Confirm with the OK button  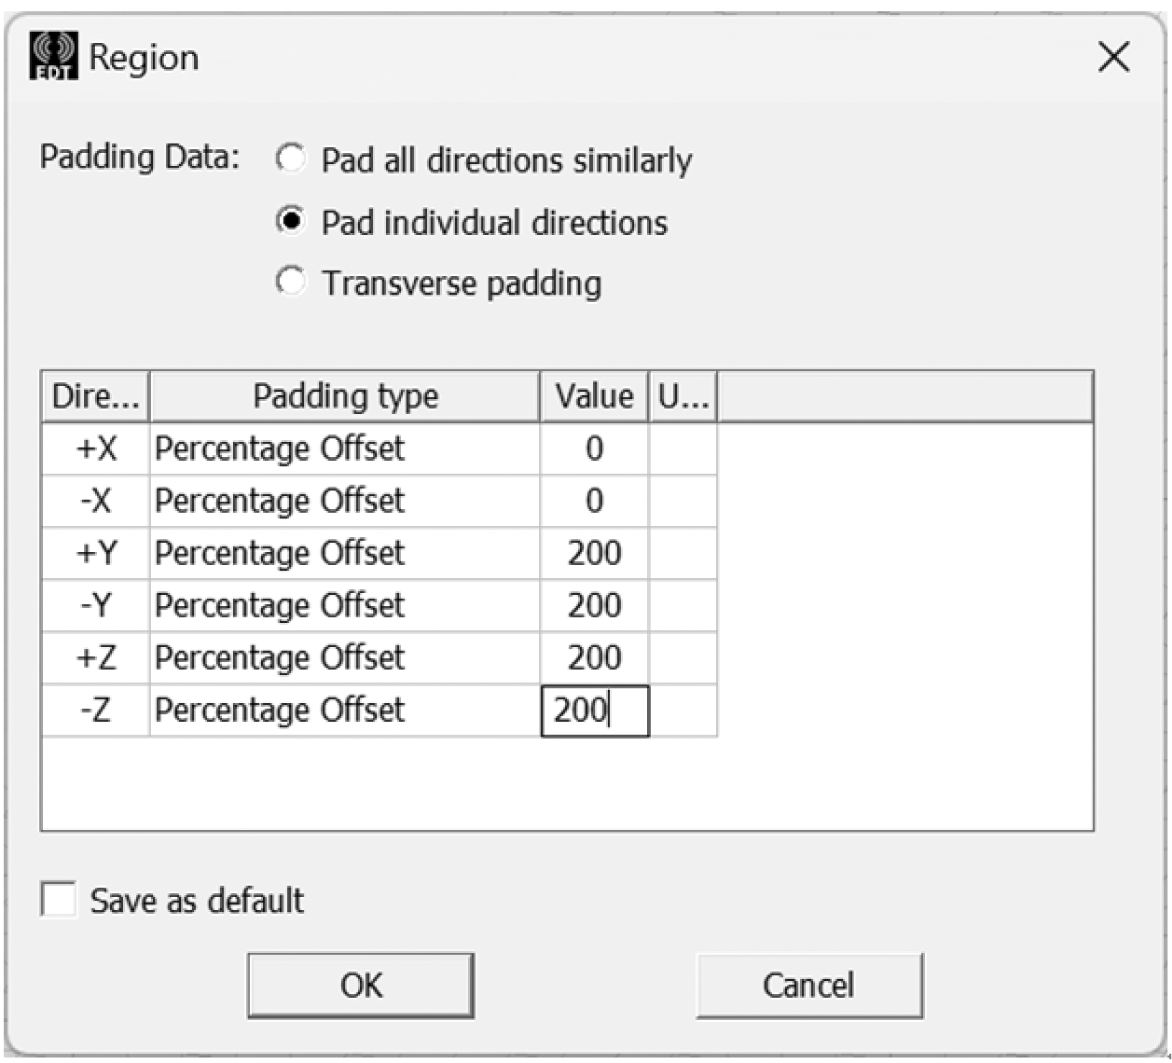click(x=361, y=985)
